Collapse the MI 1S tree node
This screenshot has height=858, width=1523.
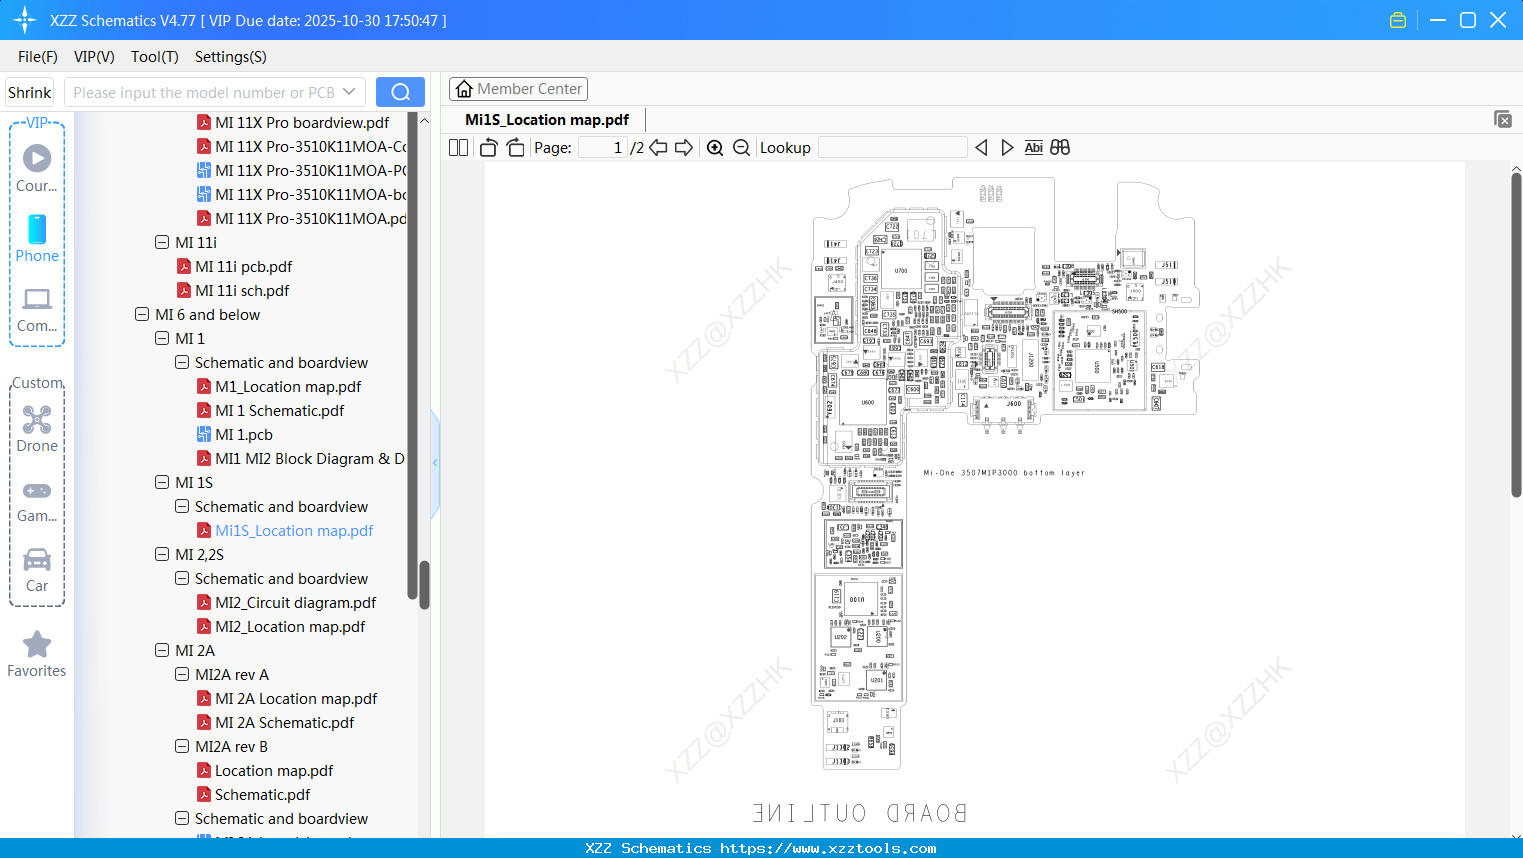[x=161, y=482]
